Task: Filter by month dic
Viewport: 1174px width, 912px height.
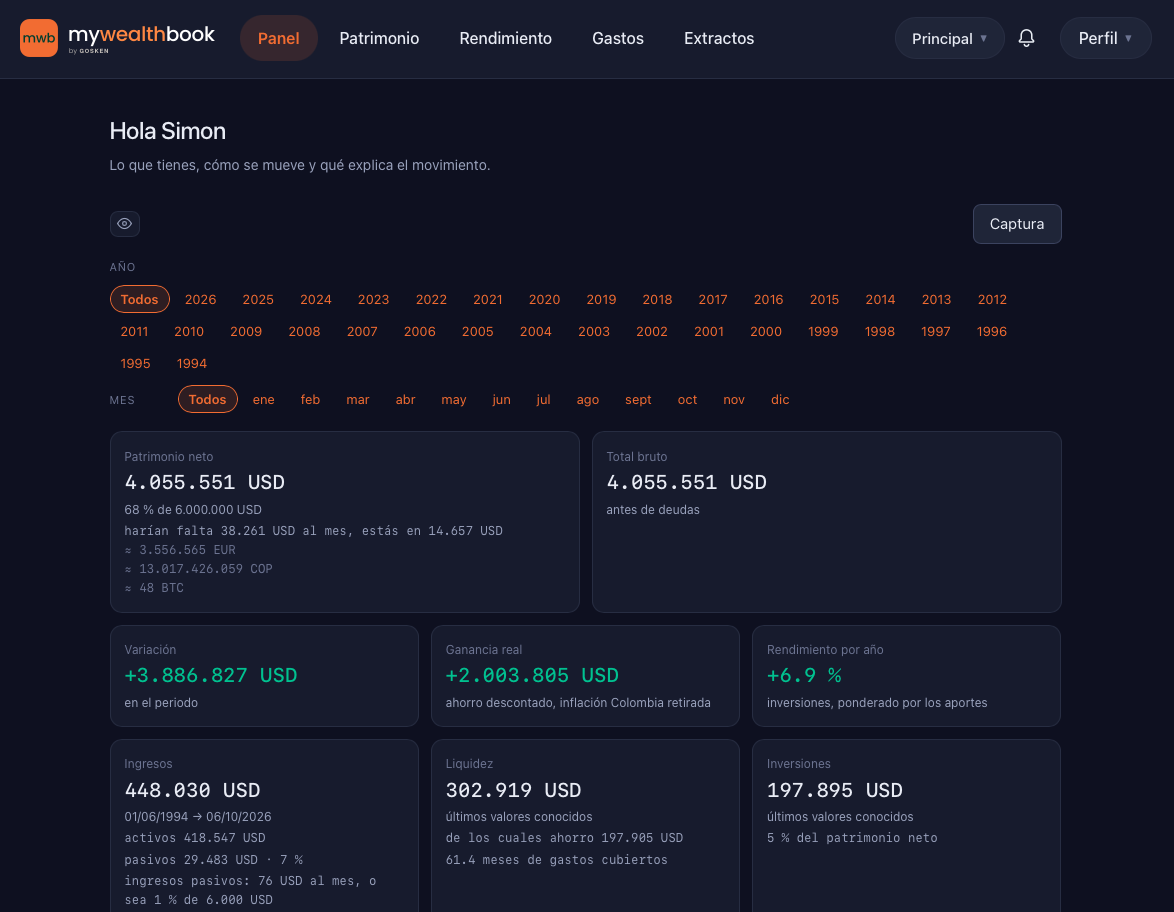Action: 780,400
